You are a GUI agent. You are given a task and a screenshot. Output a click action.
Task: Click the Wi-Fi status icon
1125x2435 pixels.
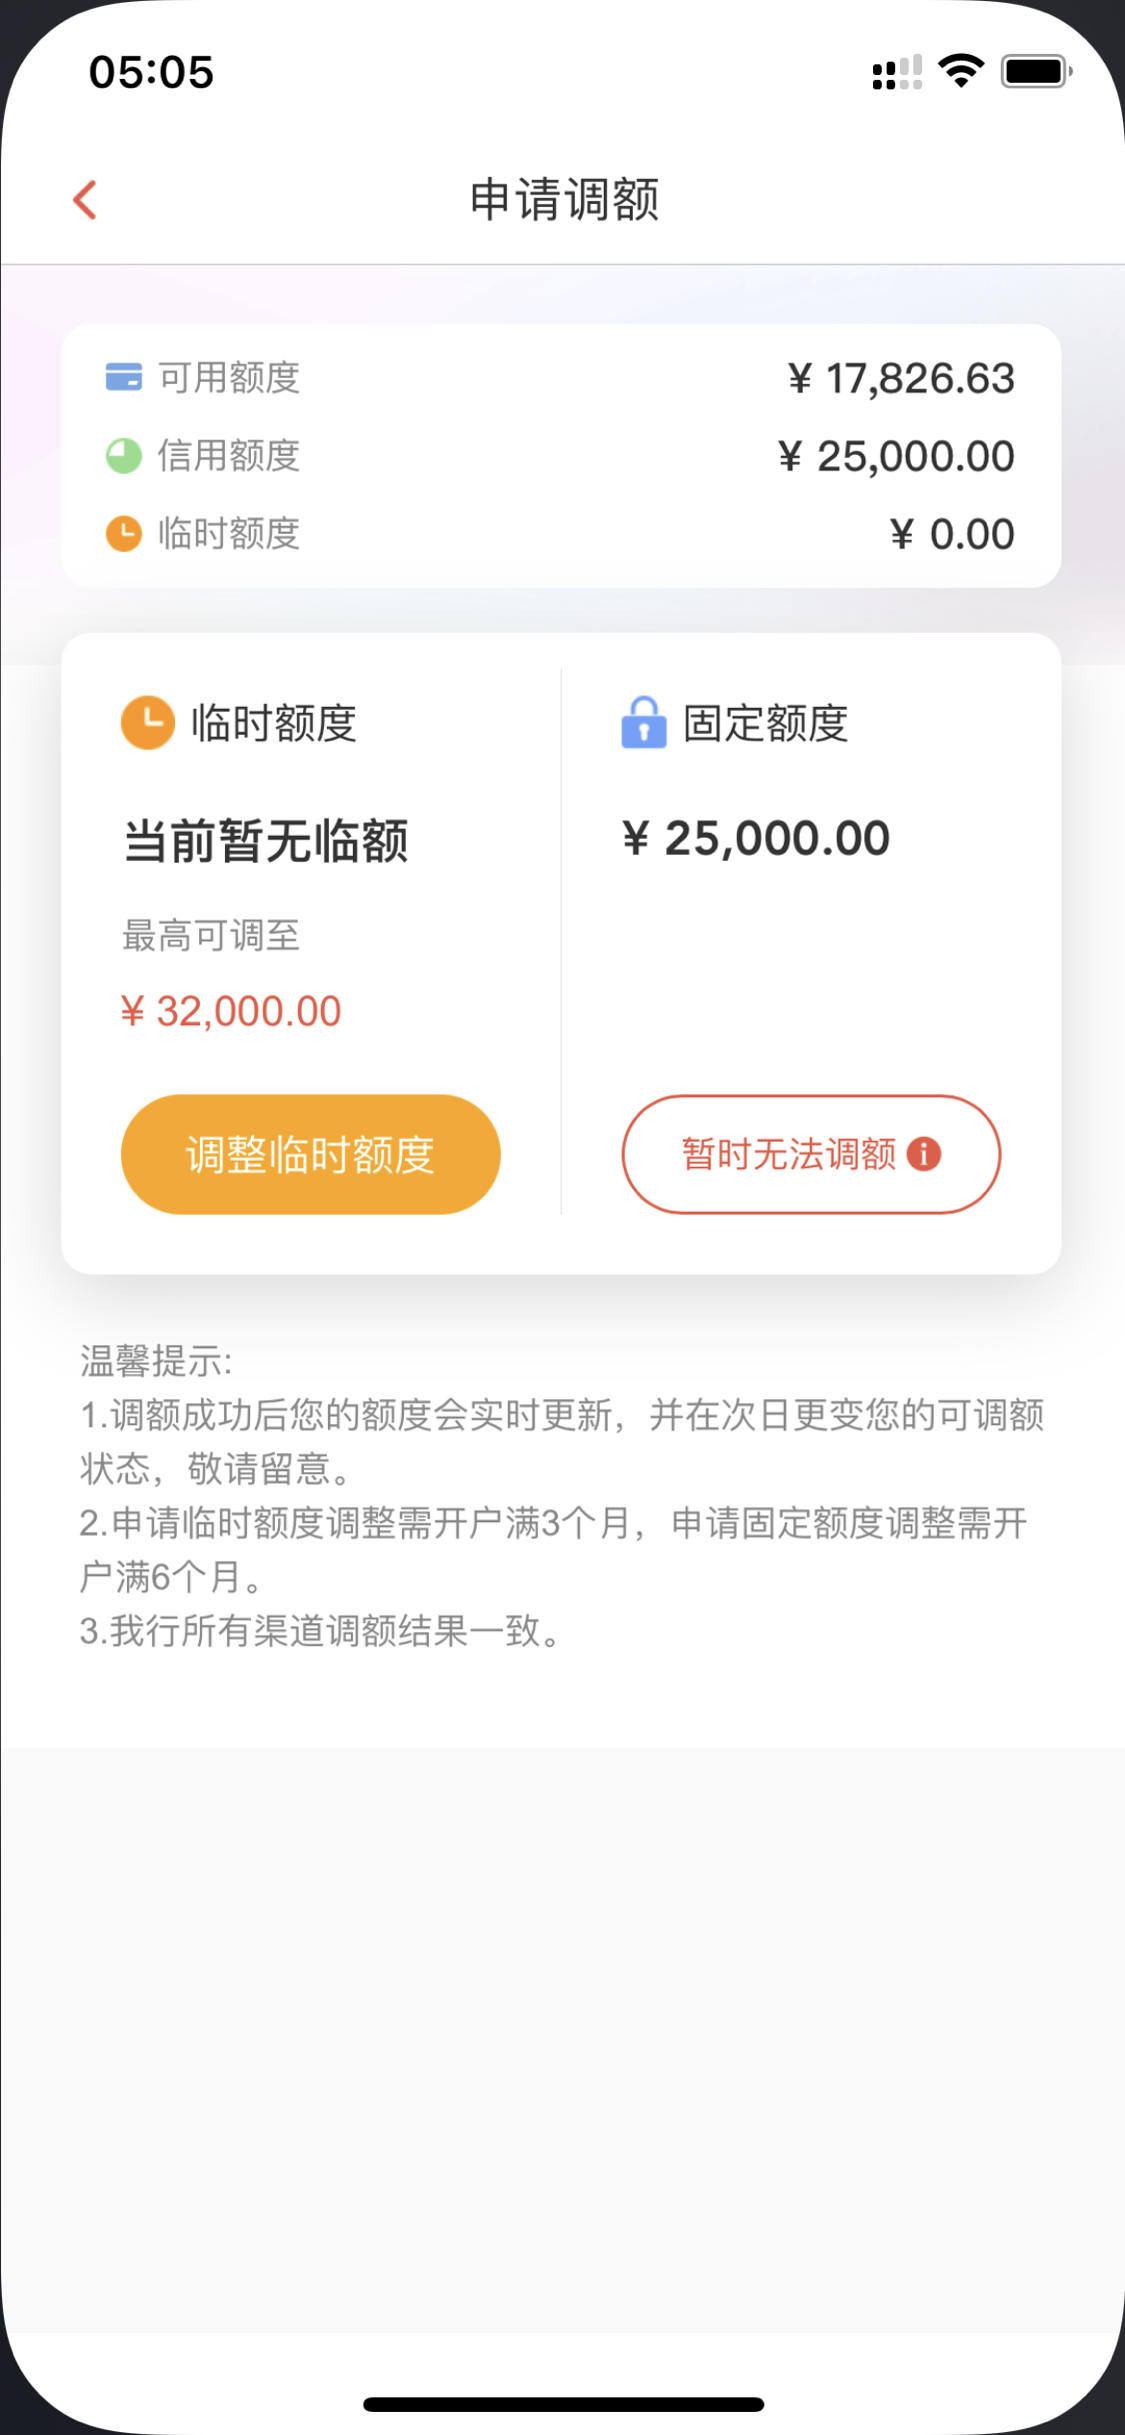coord(961,71)
